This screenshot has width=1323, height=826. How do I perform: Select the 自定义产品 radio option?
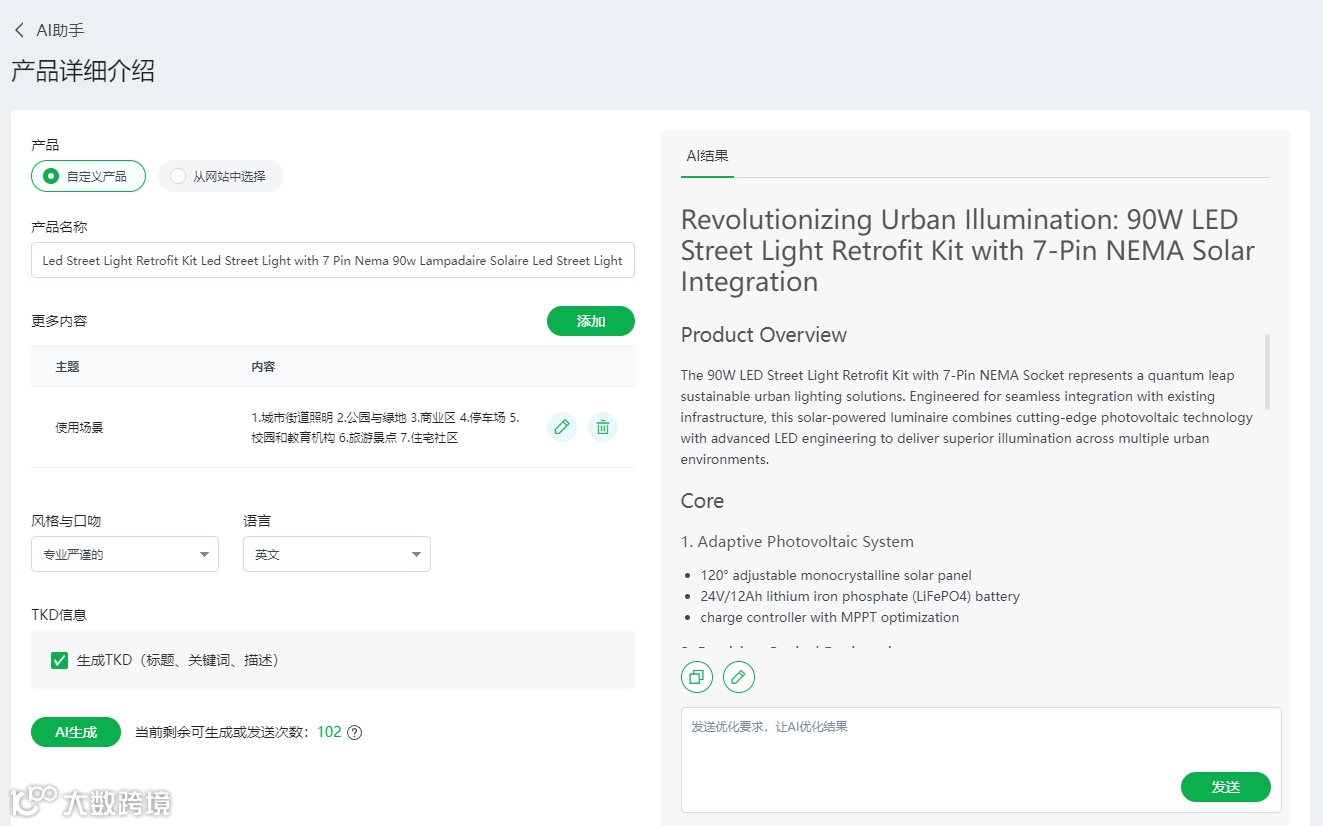(x=52, y=176)
